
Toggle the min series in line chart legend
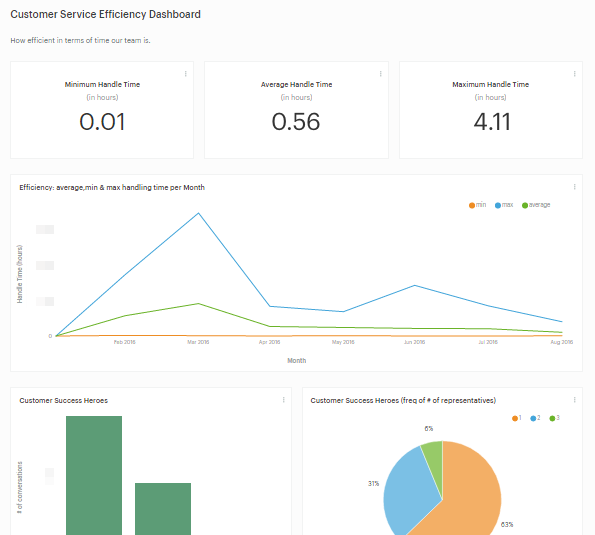tap(477, 205)
